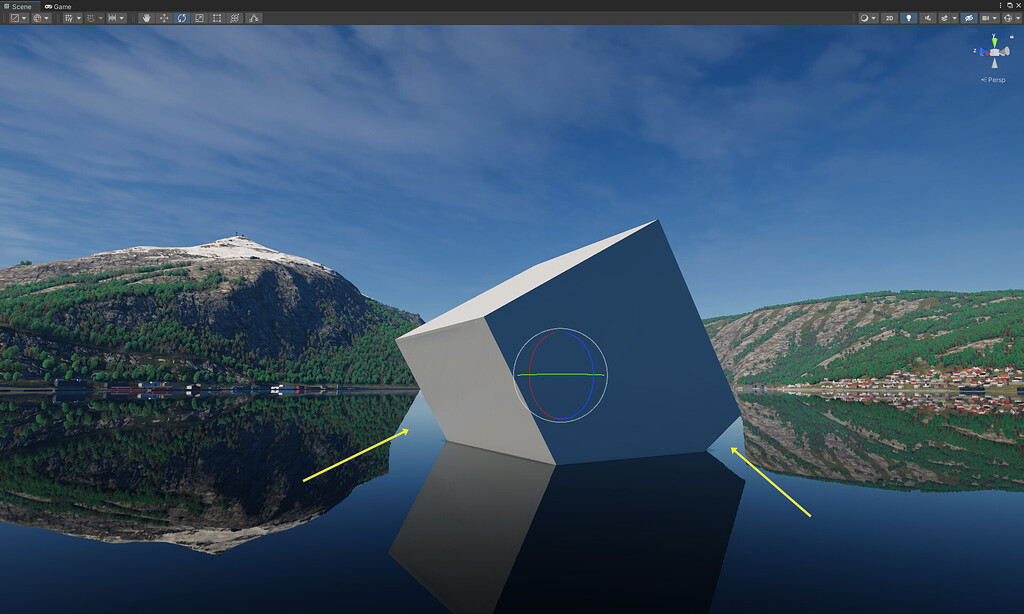This screenshot has width=1024, height=614.
Task: Open the scene effects dropdown arrow
Action: tap(954, 18)
